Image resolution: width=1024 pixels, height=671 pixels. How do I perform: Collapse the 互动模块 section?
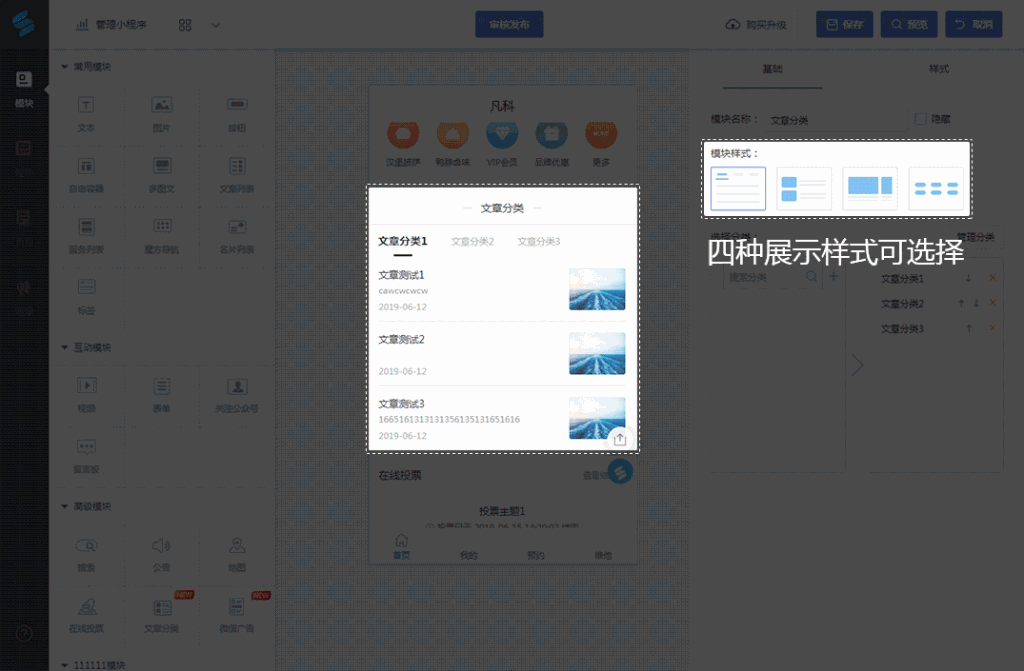pyautogui.click(x=65, y=347)
